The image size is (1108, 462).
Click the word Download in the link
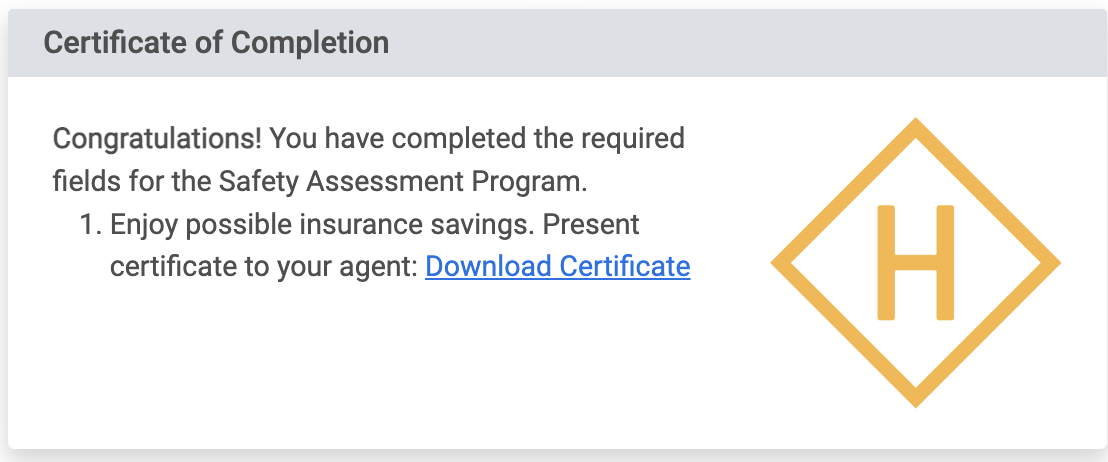click(x=488, y=266)
